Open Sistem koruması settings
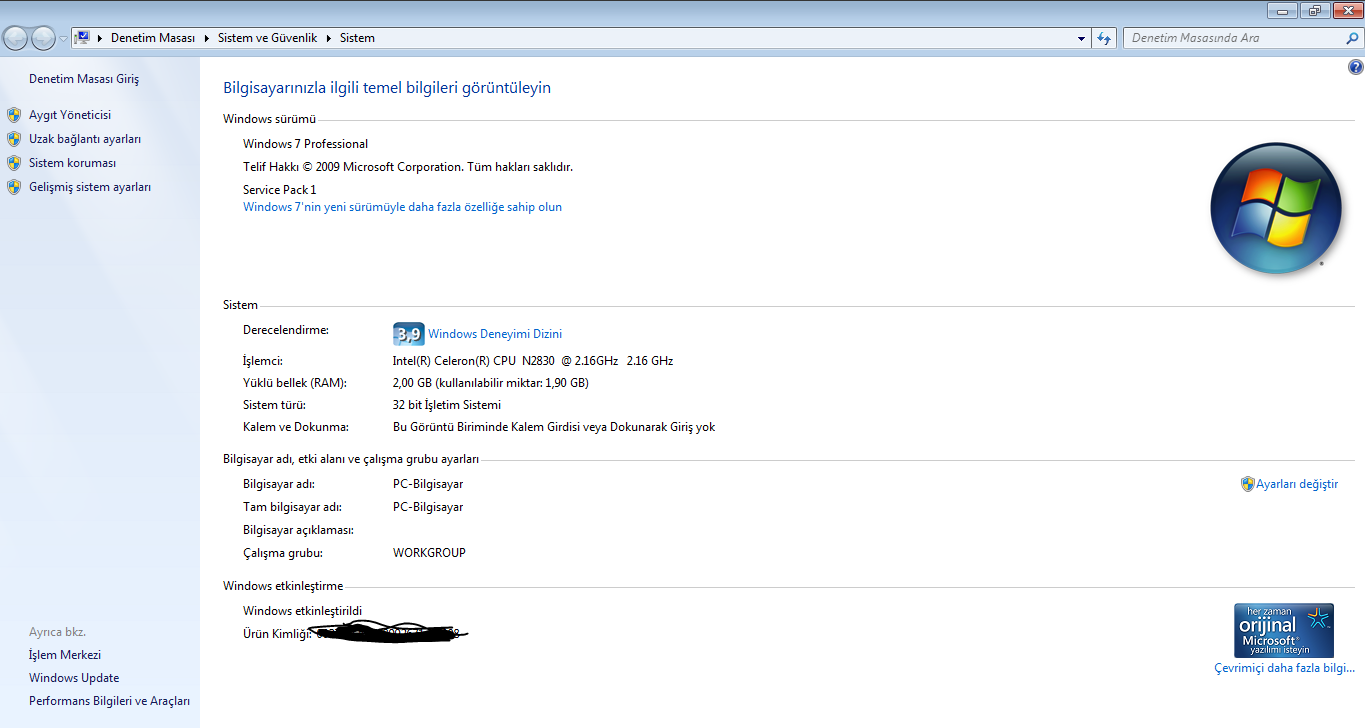 pyautogui.click(x=73, y=163)
